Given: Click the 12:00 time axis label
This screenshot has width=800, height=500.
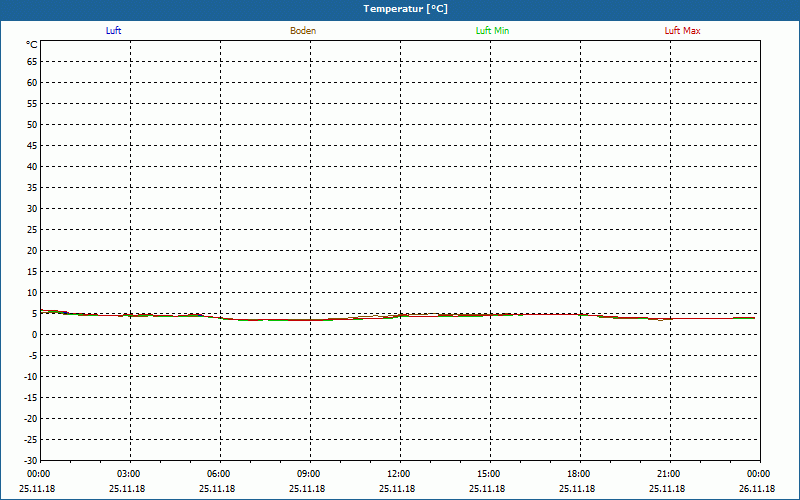Looking at the screenshot, I should [x=397, y=474].
